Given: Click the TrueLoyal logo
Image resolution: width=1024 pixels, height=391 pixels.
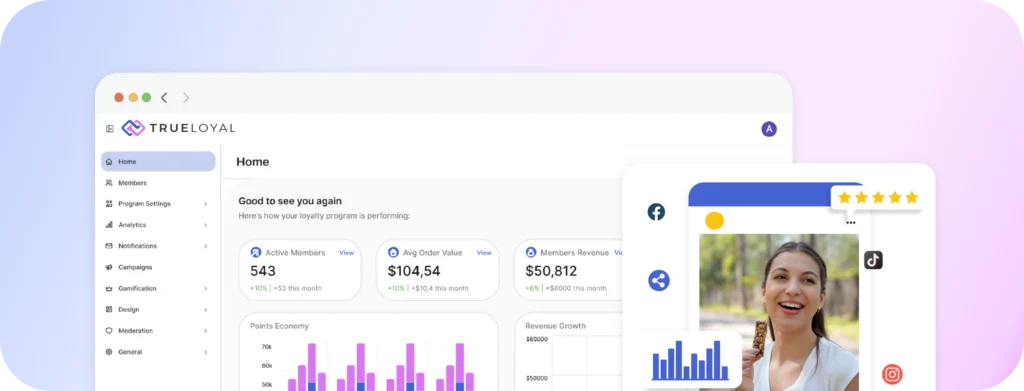Looking at the screenshot, I should pos(178,128).
